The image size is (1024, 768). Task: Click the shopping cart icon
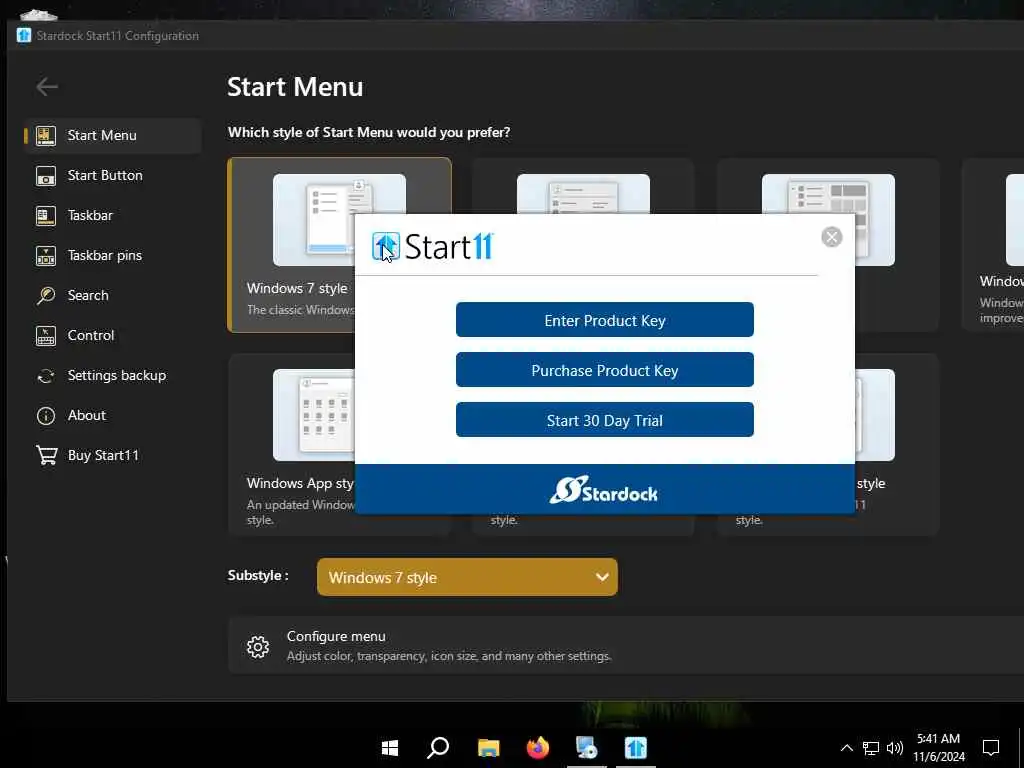click(x=46, y=455)
